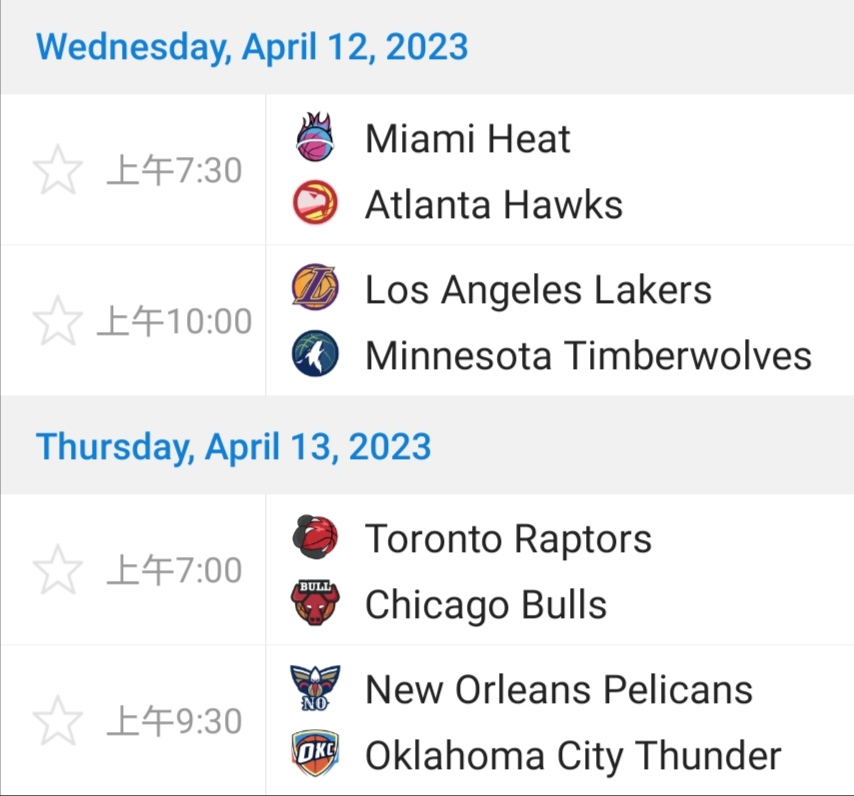Screen dimensions: 854x796
Task: Toggle favorite star for Raptors vs Bulls
Action: coord(58,570)
